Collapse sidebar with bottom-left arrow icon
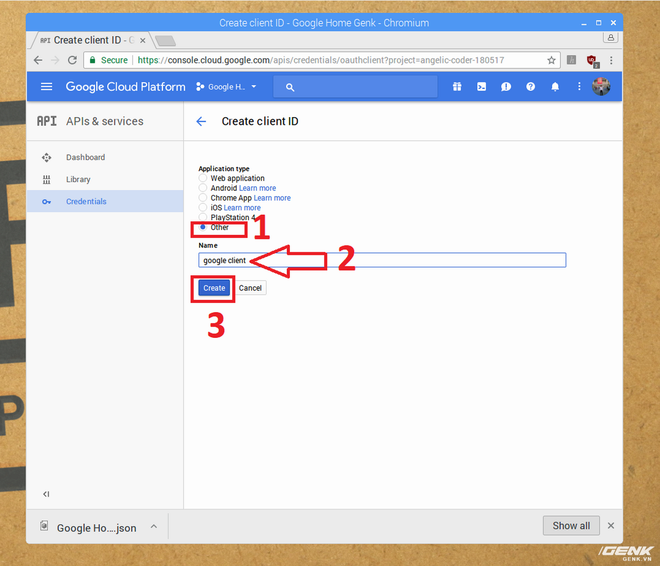The height and width of the screenshot is (566, 660). 46,494
